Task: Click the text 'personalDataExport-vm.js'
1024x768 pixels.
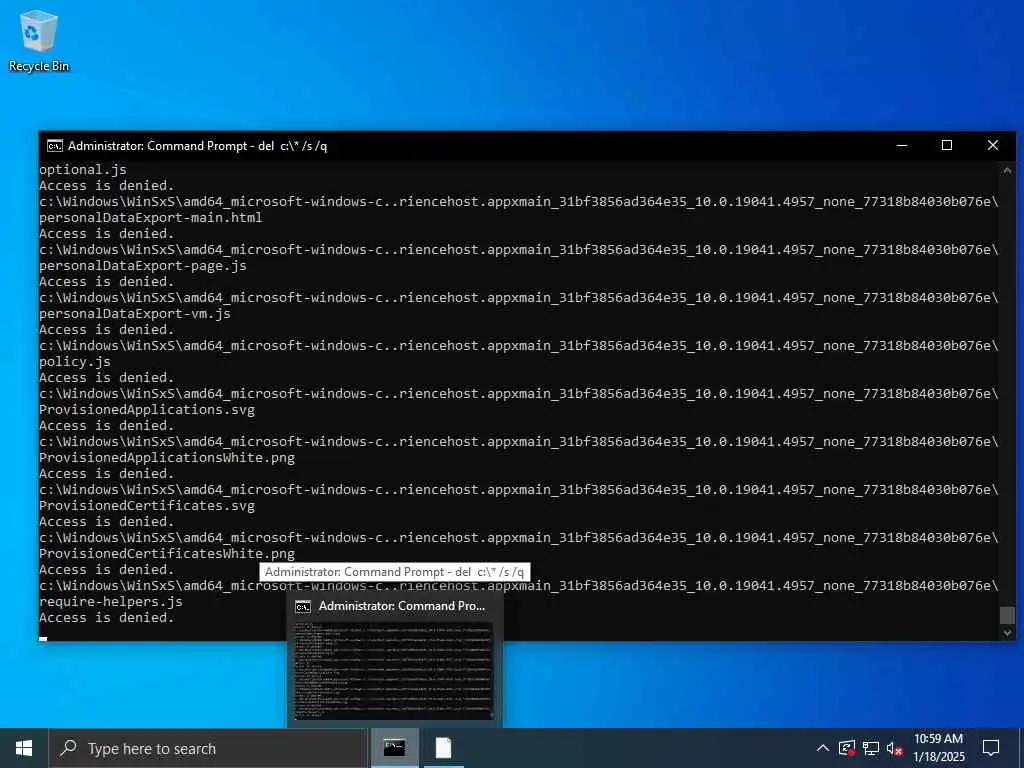Action: (135, 313)
